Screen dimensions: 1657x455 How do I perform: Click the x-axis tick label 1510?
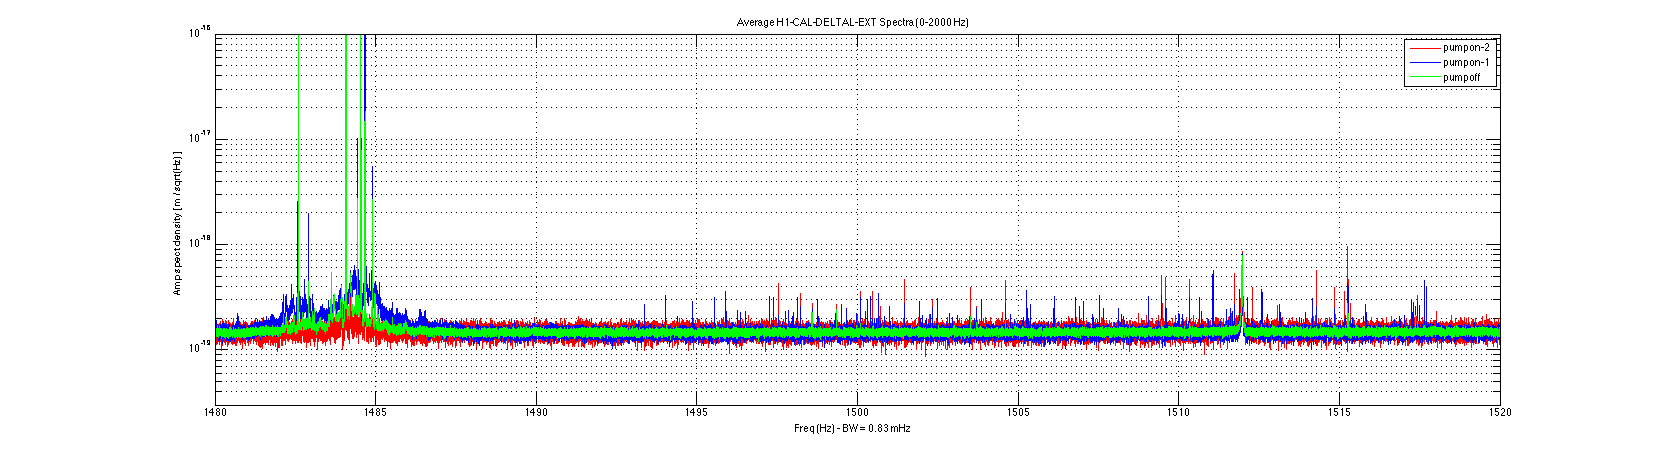click(x=1178, y=411)
